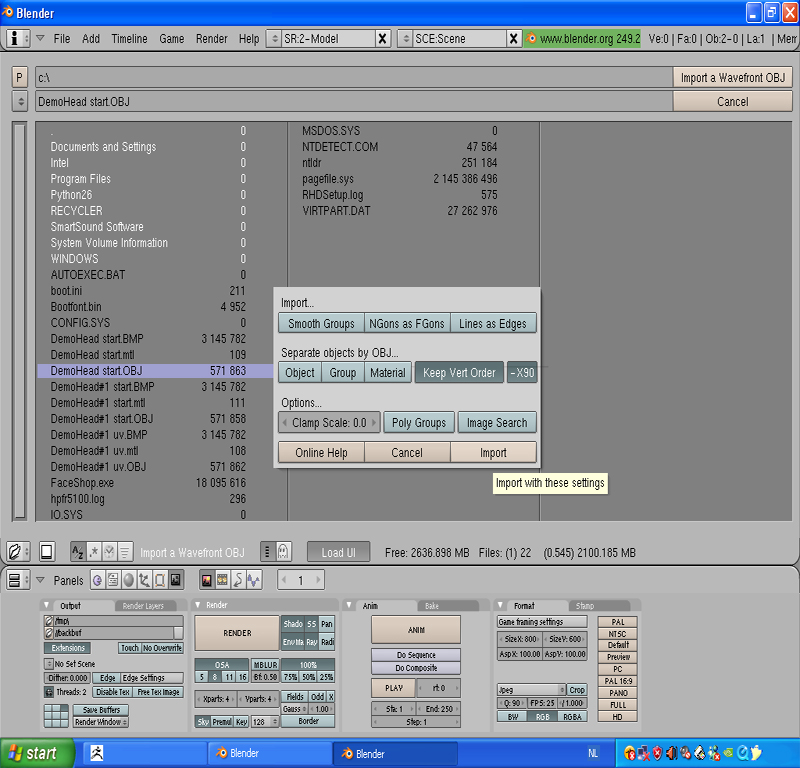Select the Shading context sphere icon
The height and width of the screenshot is (768, 800).
click(x=129, y=580)
